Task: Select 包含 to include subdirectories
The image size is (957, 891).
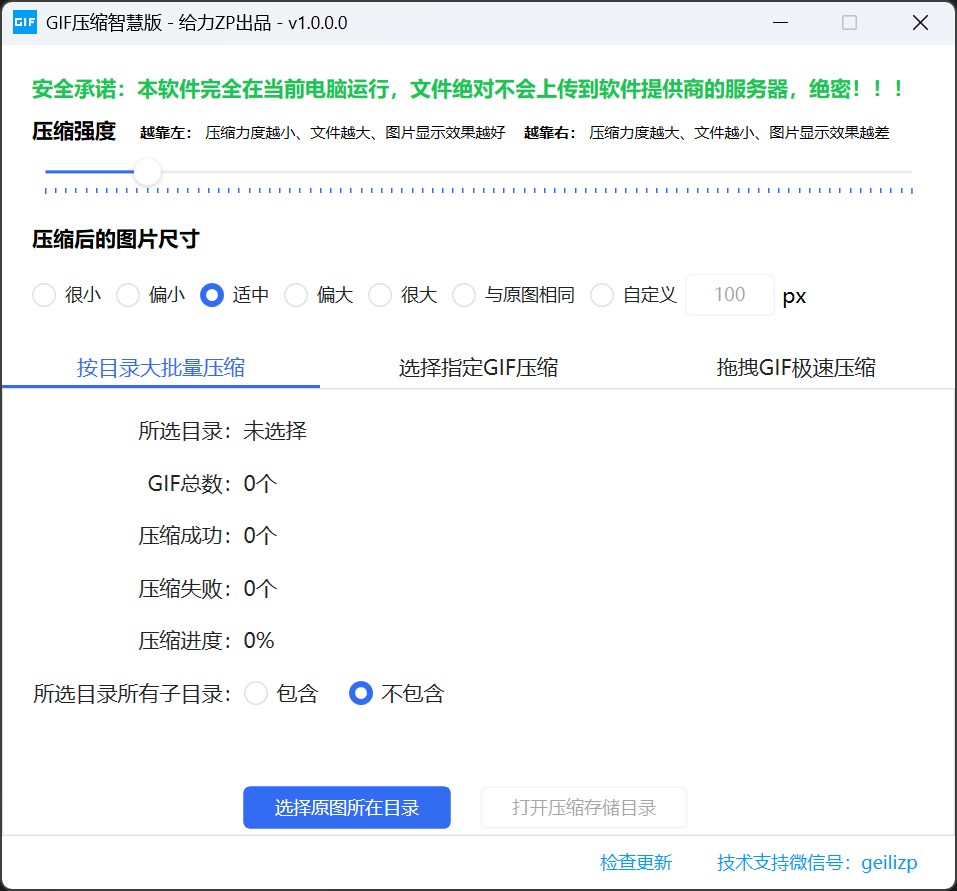Action: pyautogui.click(x=257, y=693)
